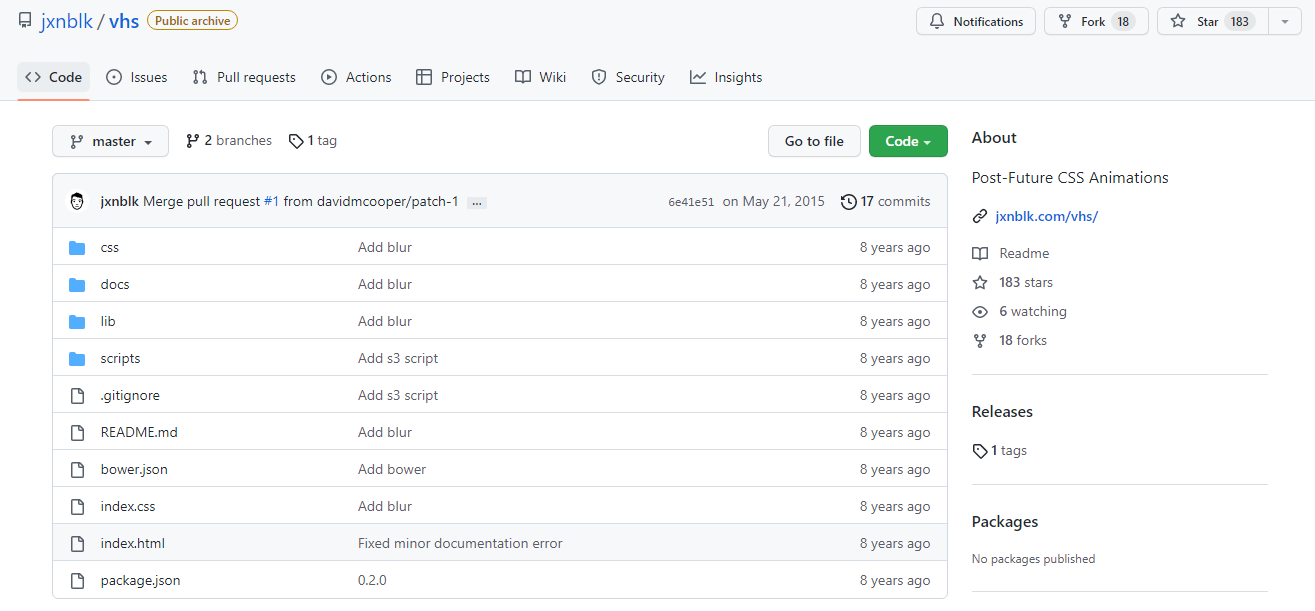Open the css folder icon

click(77, 247)
